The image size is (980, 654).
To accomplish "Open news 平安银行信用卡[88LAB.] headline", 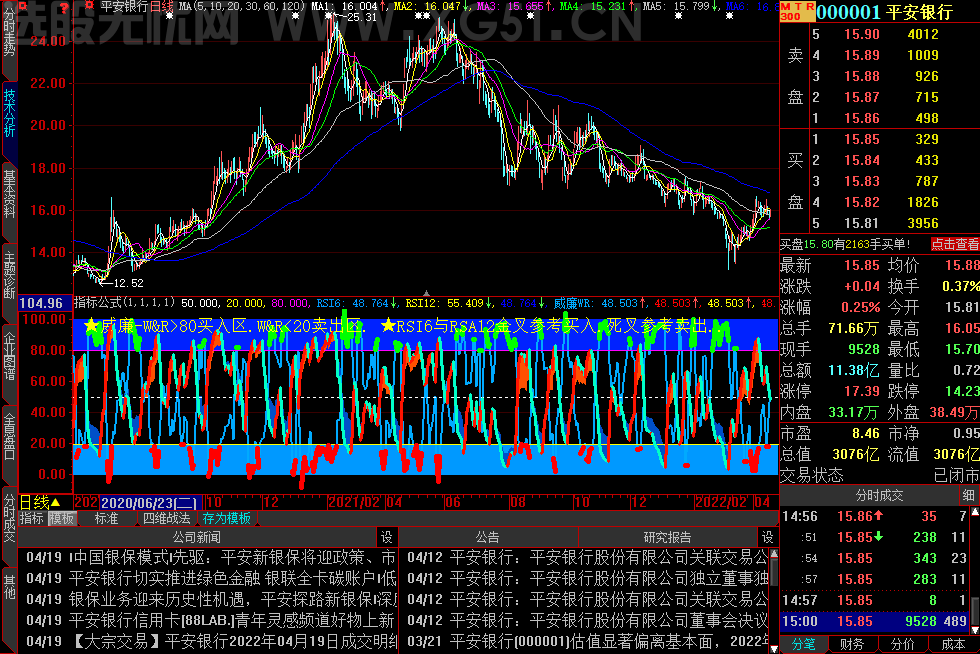I will [x=211, y=620].
